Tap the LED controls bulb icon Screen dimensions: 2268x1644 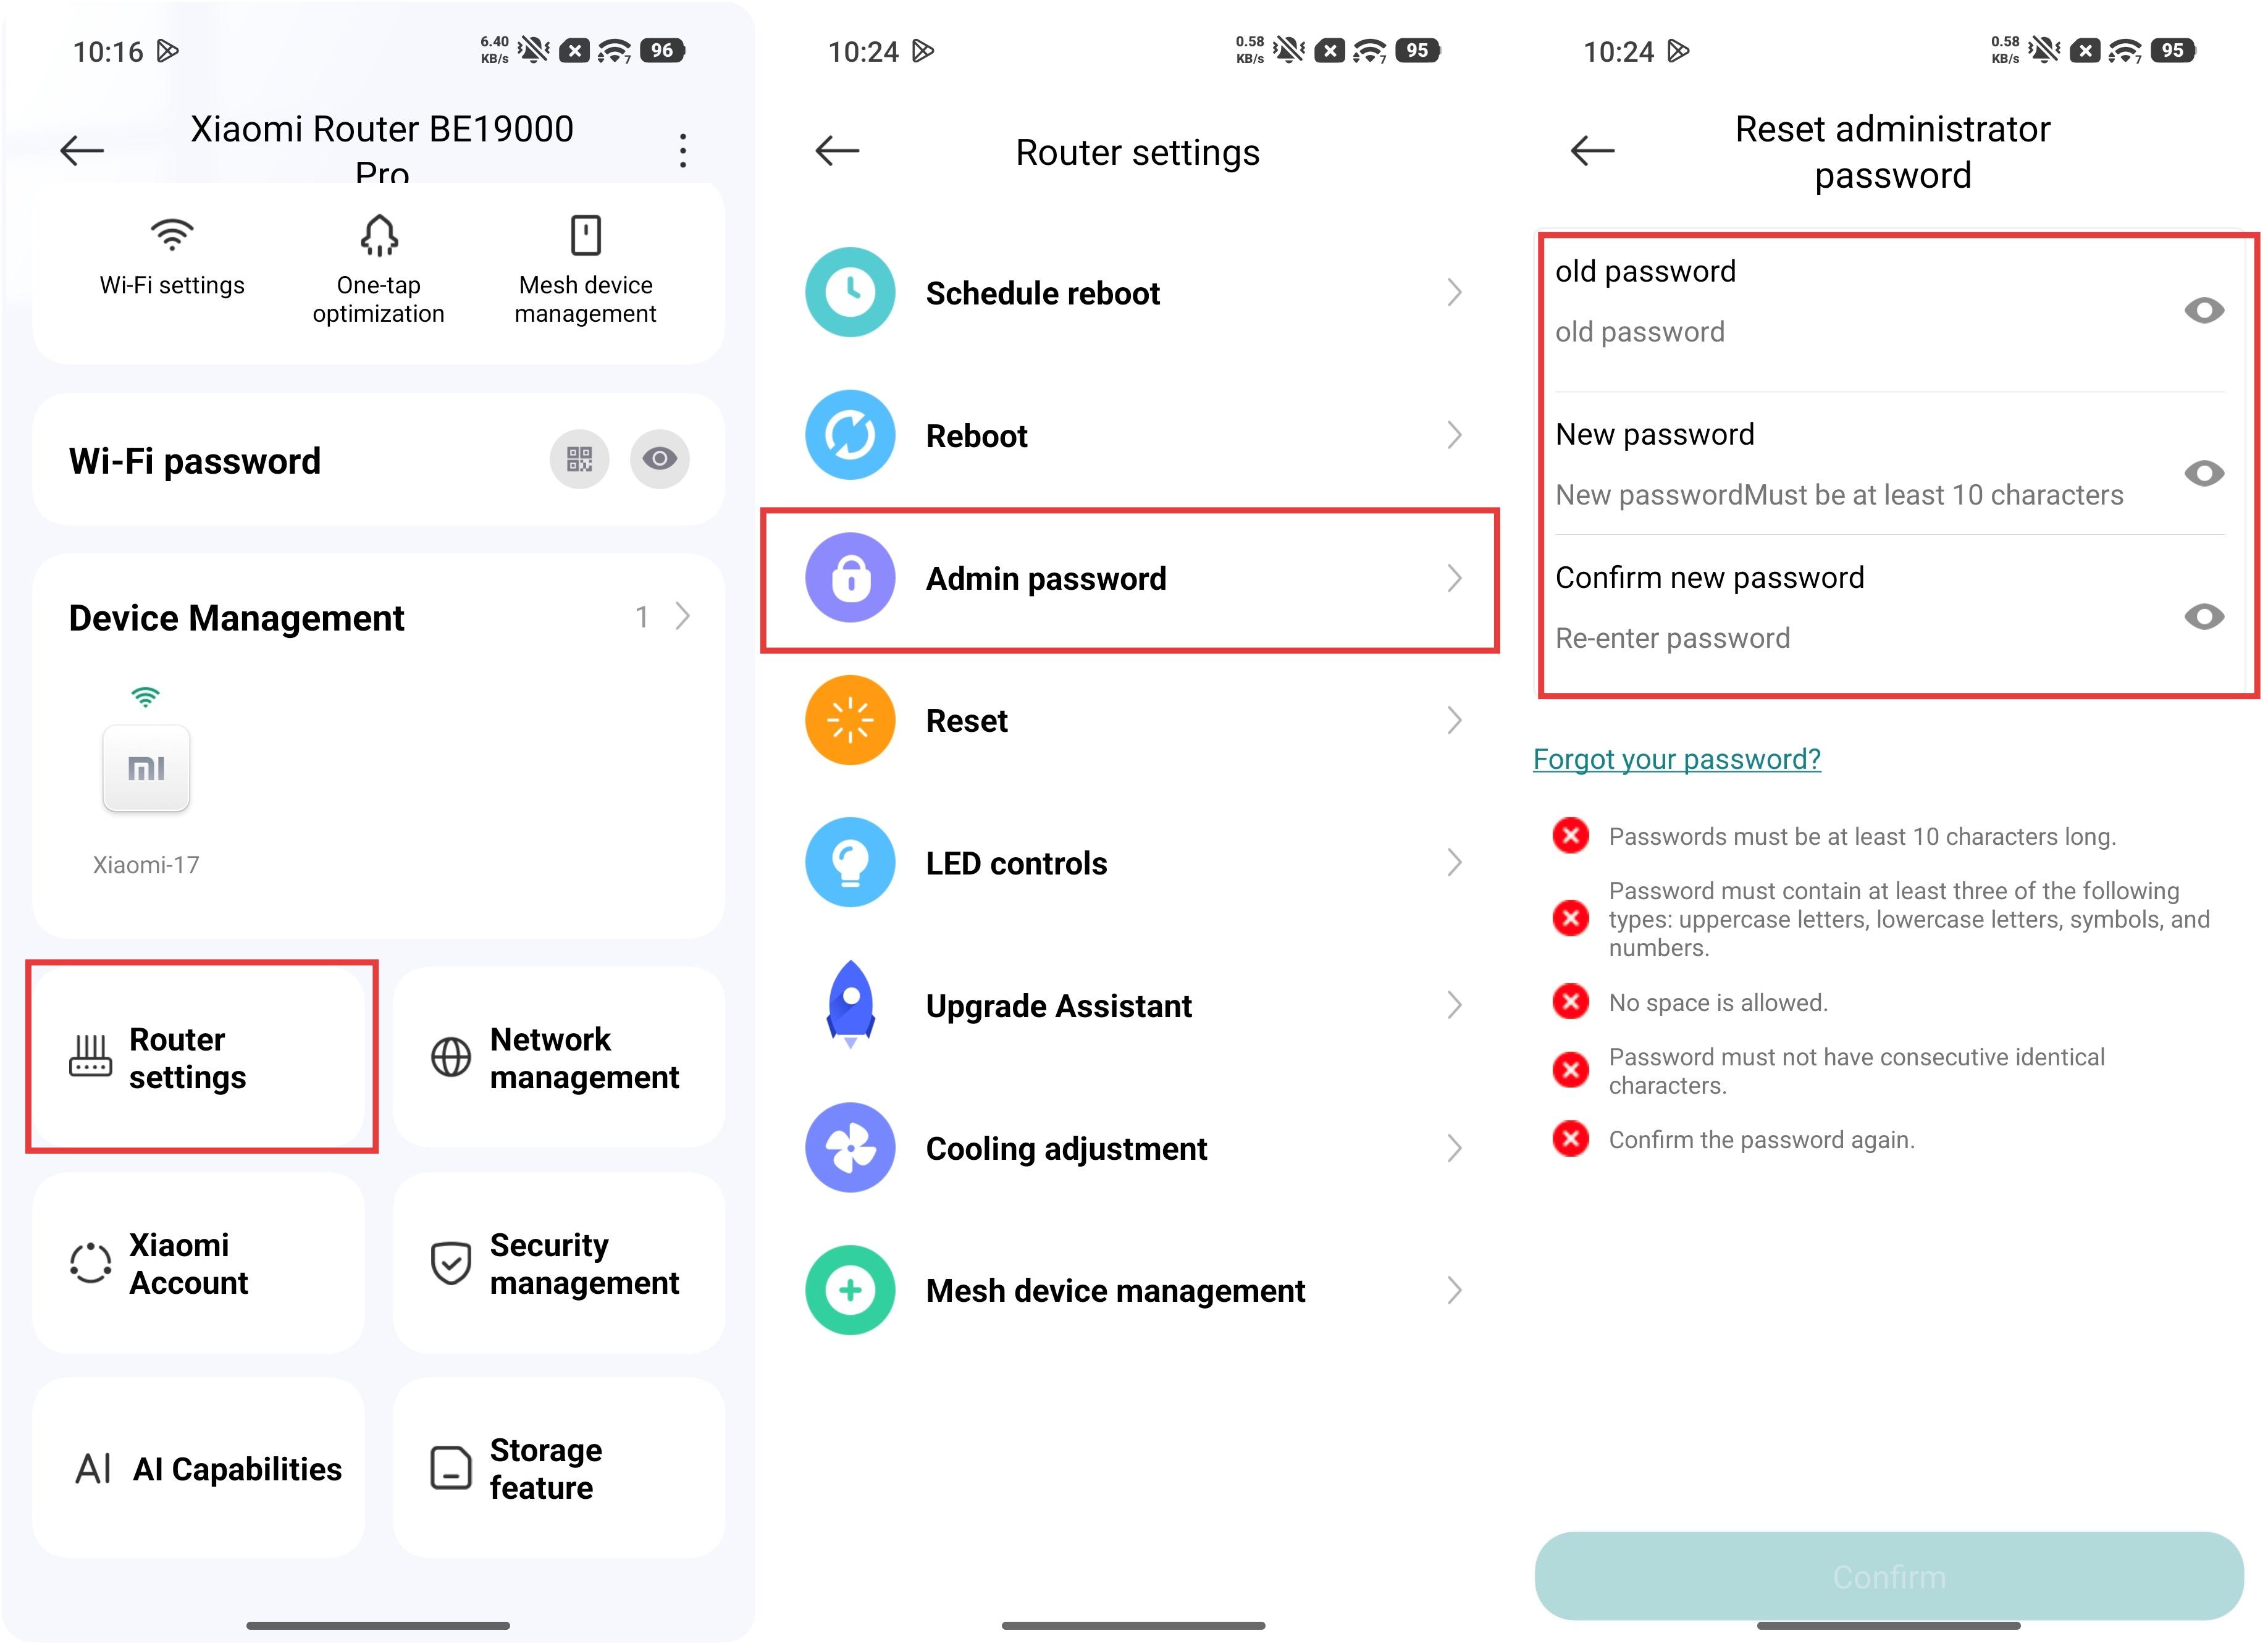pos(850,862)
